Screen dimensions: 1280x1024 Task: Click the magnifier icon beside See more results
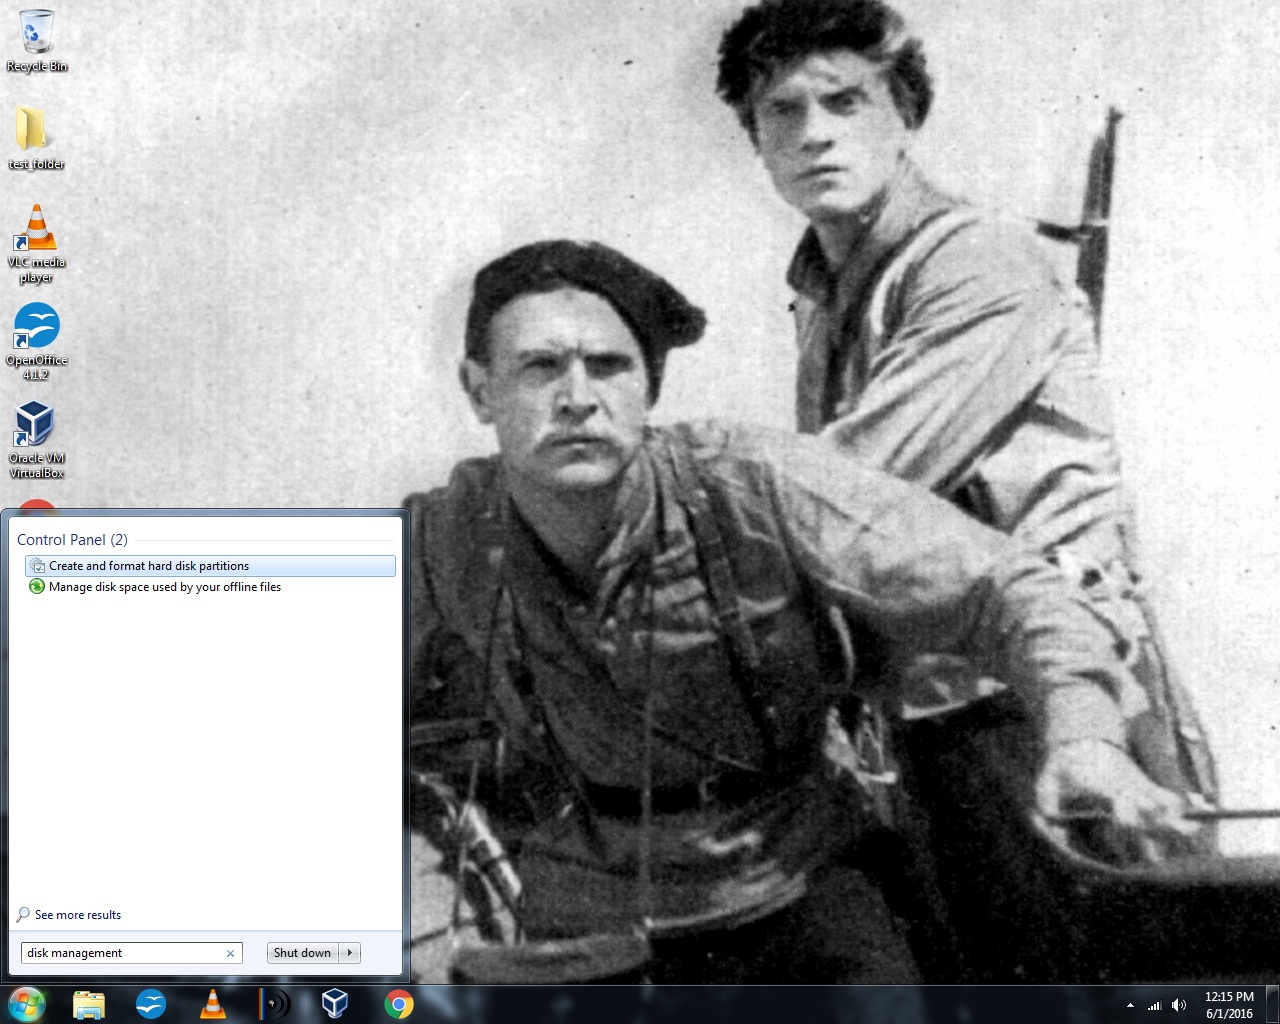pos(23,915)
